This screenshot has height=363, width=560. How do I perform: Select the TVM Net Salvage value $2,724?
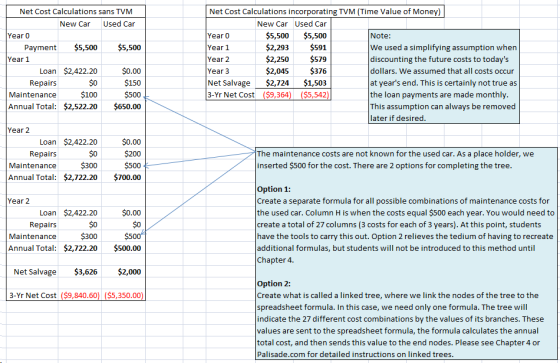(x=277, y=83)
